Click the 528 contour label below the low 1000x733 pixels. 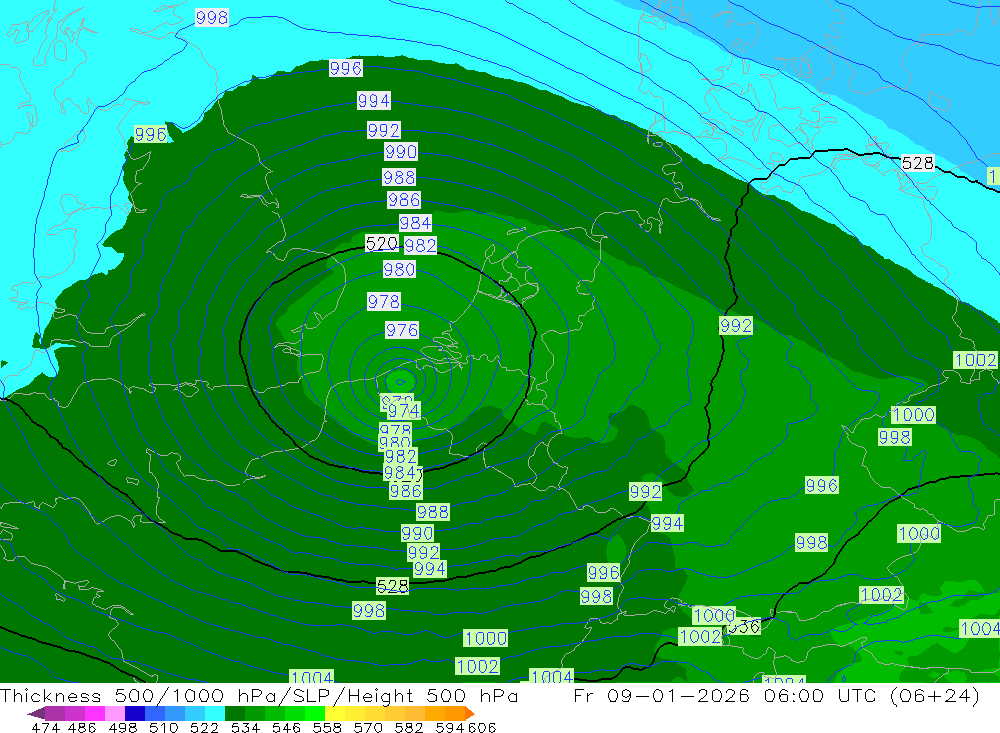coord(392,586)
